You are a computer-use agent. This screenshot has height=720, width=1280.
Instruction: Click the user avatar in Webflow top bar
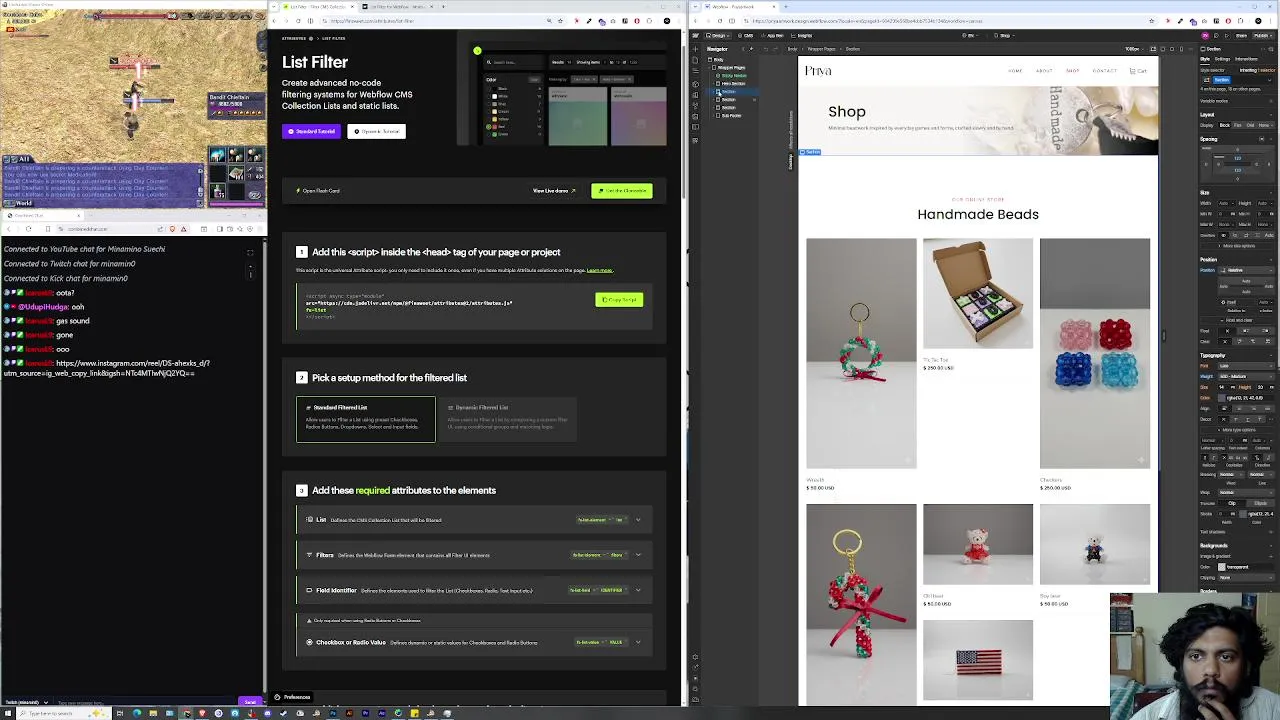pos(1205,35)
